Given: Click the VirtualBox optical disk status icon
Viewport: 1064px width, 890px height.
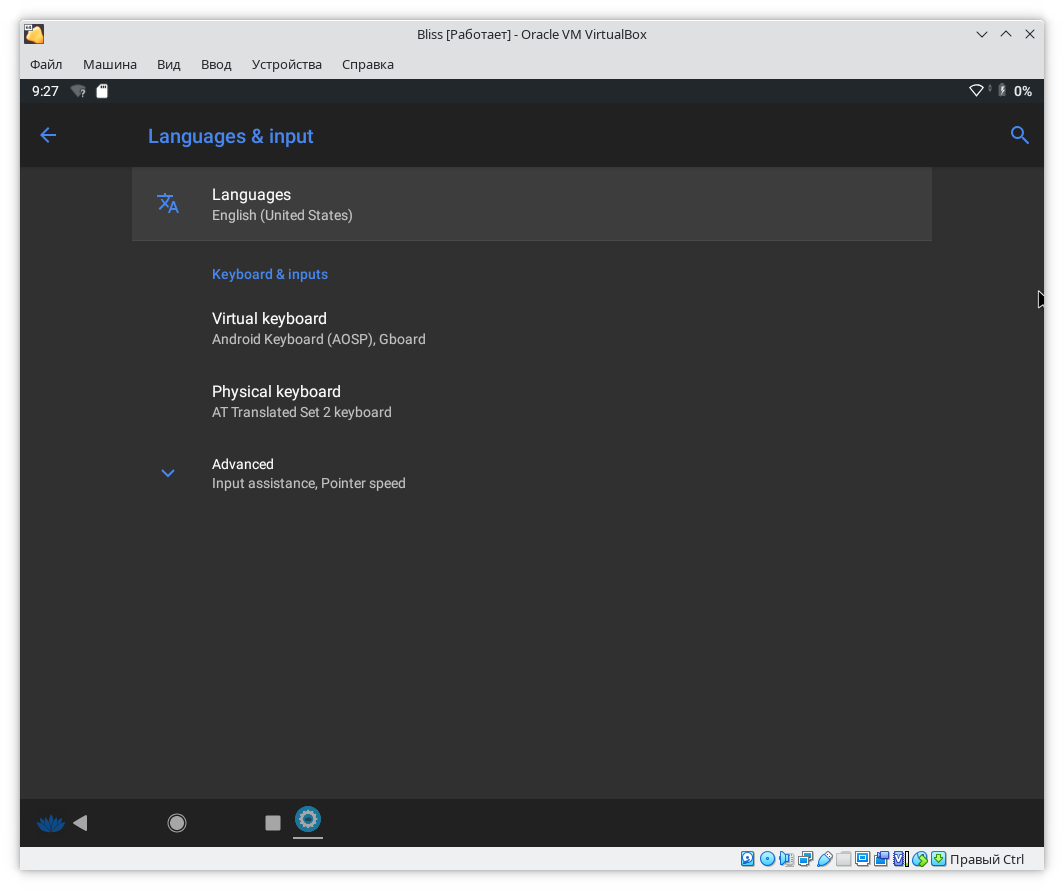Looking at the screenshot, I should tap(767, 859).
